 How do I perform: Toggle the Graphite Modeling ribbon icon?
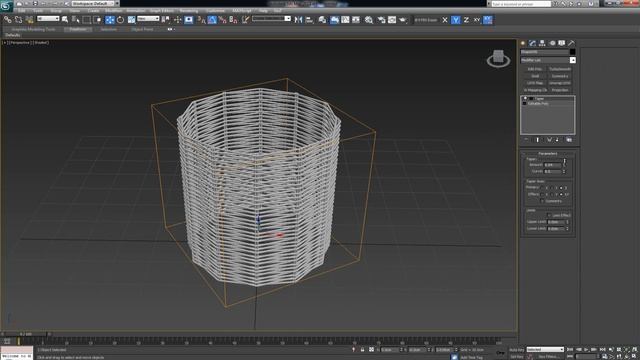click(334, 20)
